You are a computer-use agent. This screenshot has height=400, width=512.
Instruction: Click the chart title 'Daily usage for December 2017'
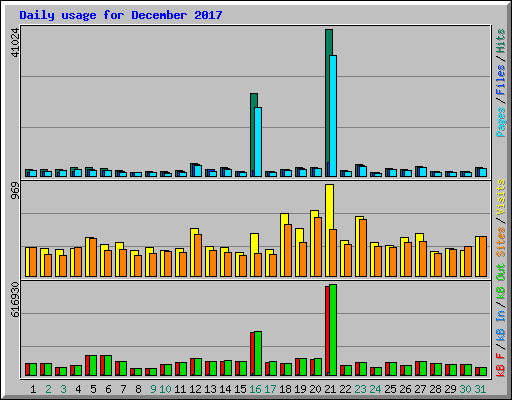121,15
